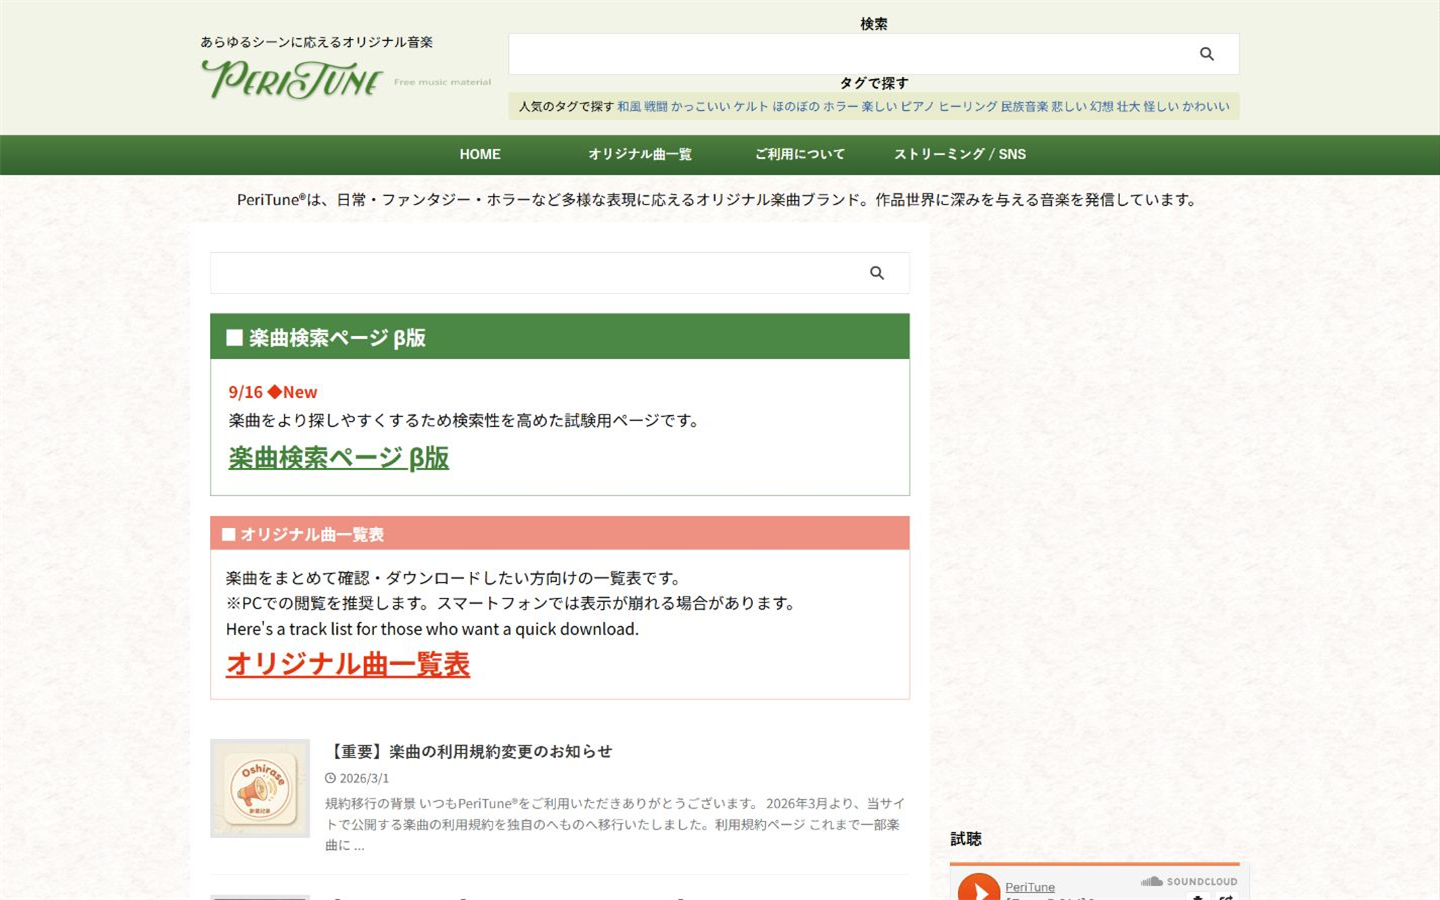Open the PeriTune link in the SoundCloud widget
This screenshot has width=1440, height=900.
click(x=1030, y=887)
